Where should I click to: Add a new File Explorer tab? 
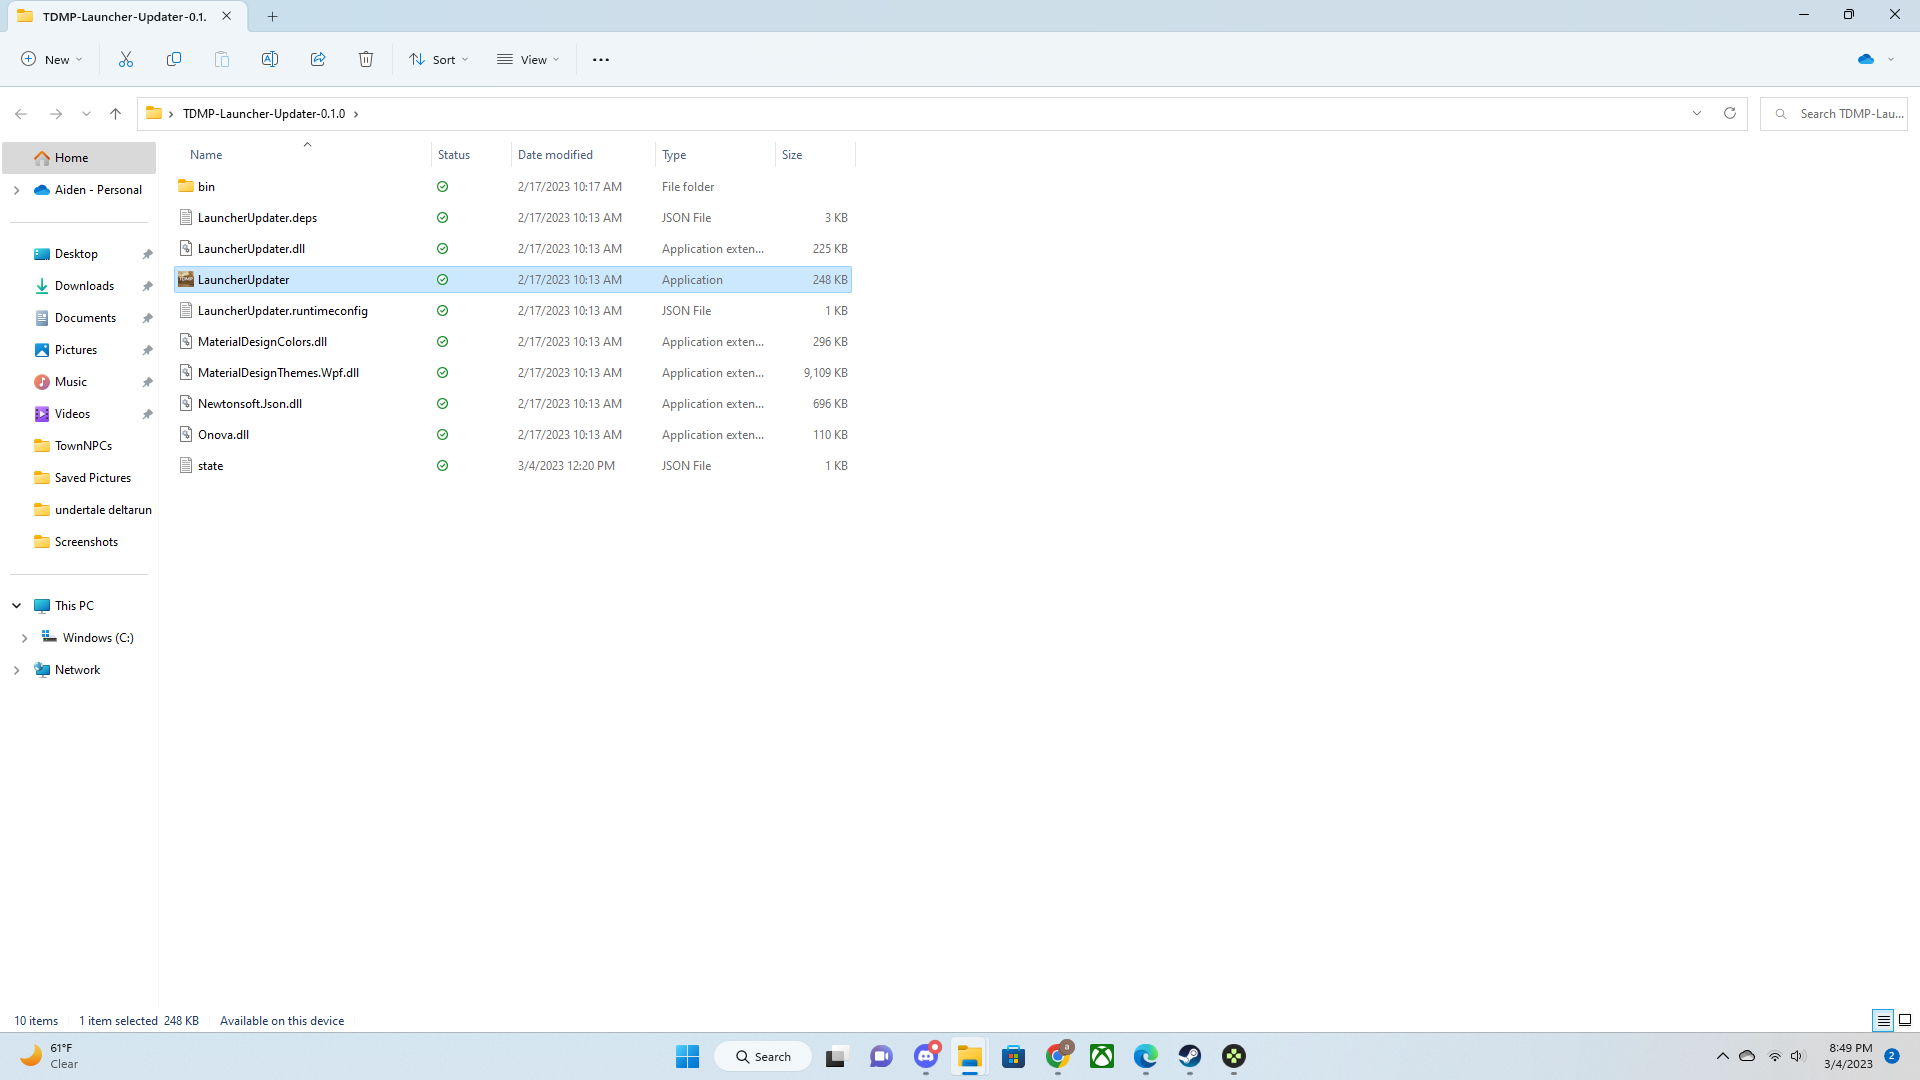tap(272, 16)
